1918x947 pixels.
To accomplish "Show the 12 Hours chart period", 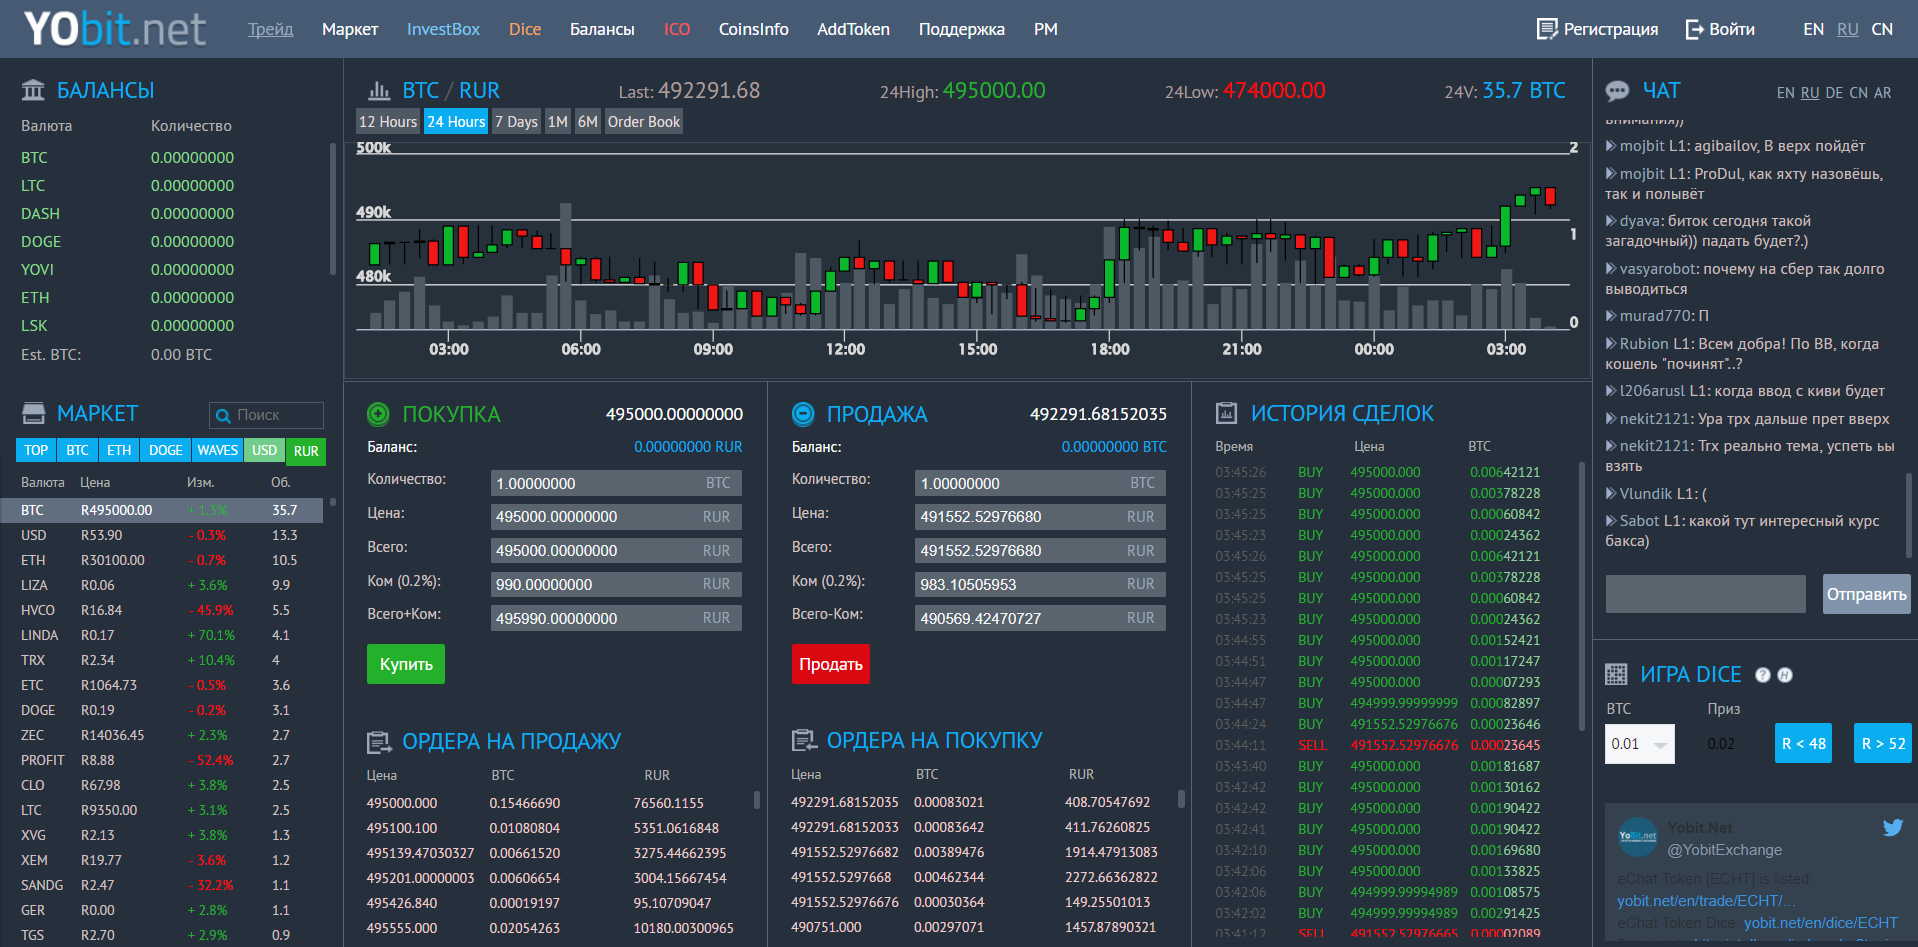I will pos(387,122).
